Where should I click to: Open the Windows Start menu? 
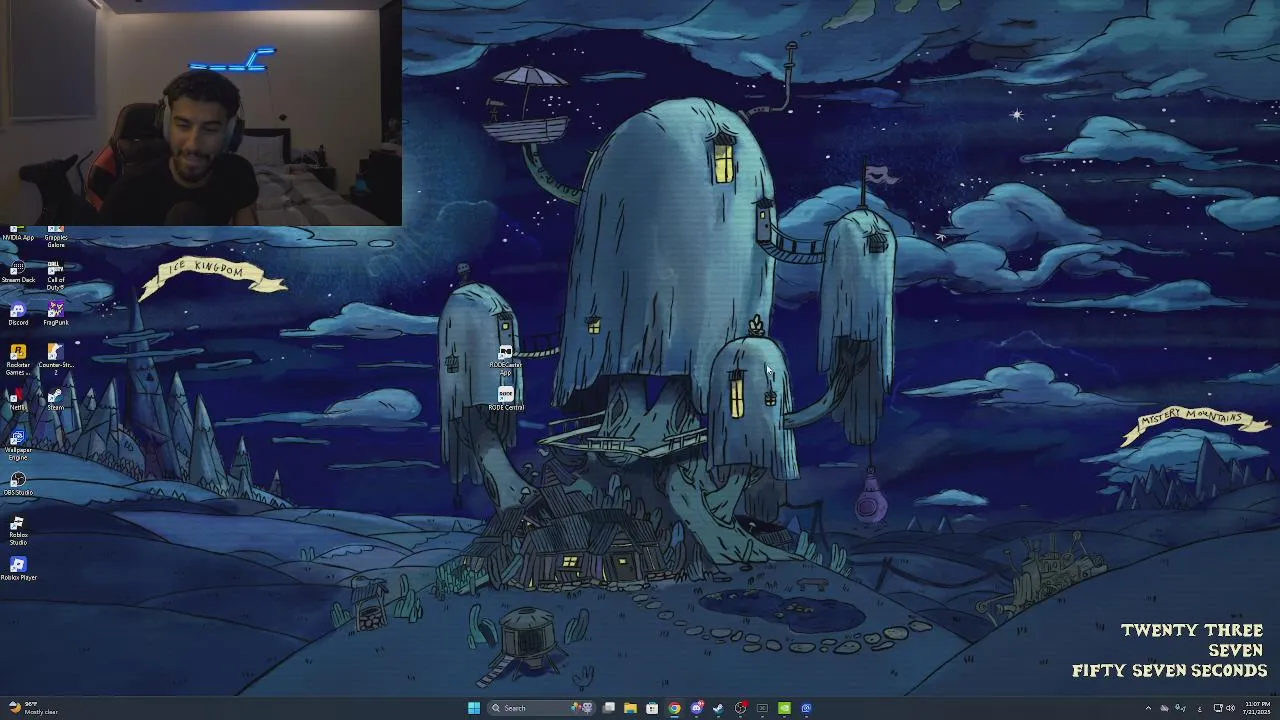click(x=473, y=708)
